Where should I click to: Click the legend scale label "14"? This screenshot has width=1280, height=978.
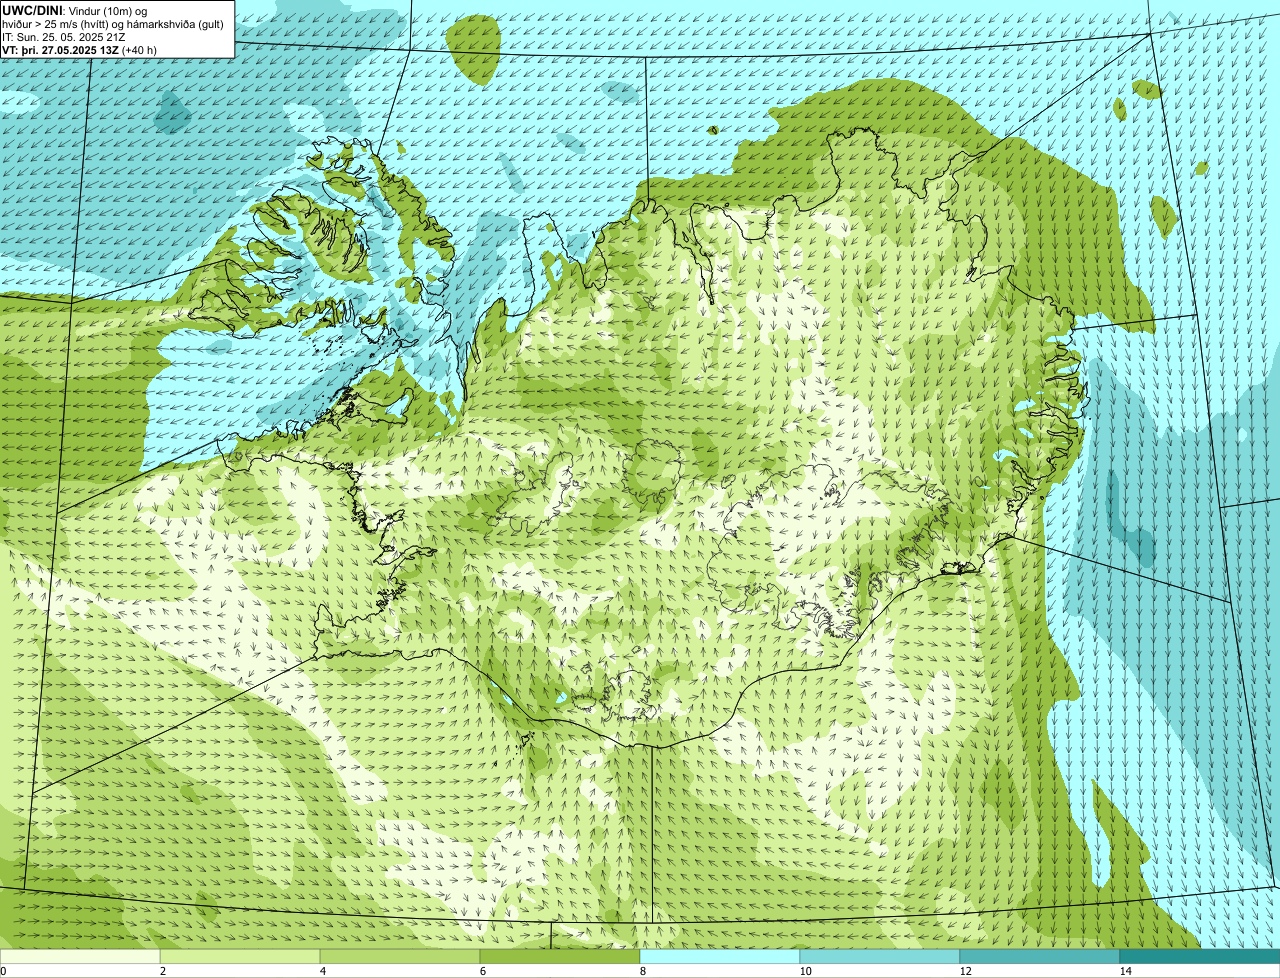1125,971
